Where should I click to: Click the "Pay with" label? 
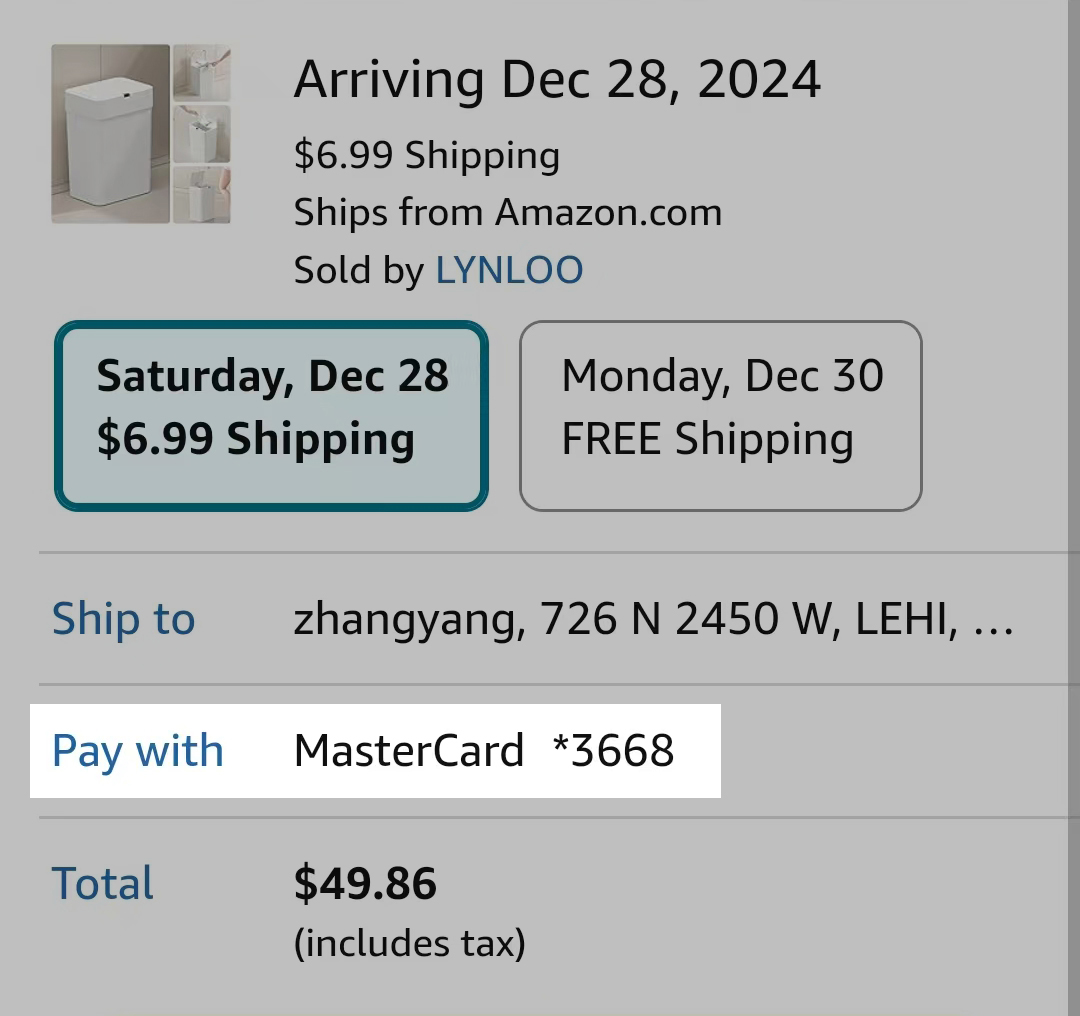click(x=137, y=751)
